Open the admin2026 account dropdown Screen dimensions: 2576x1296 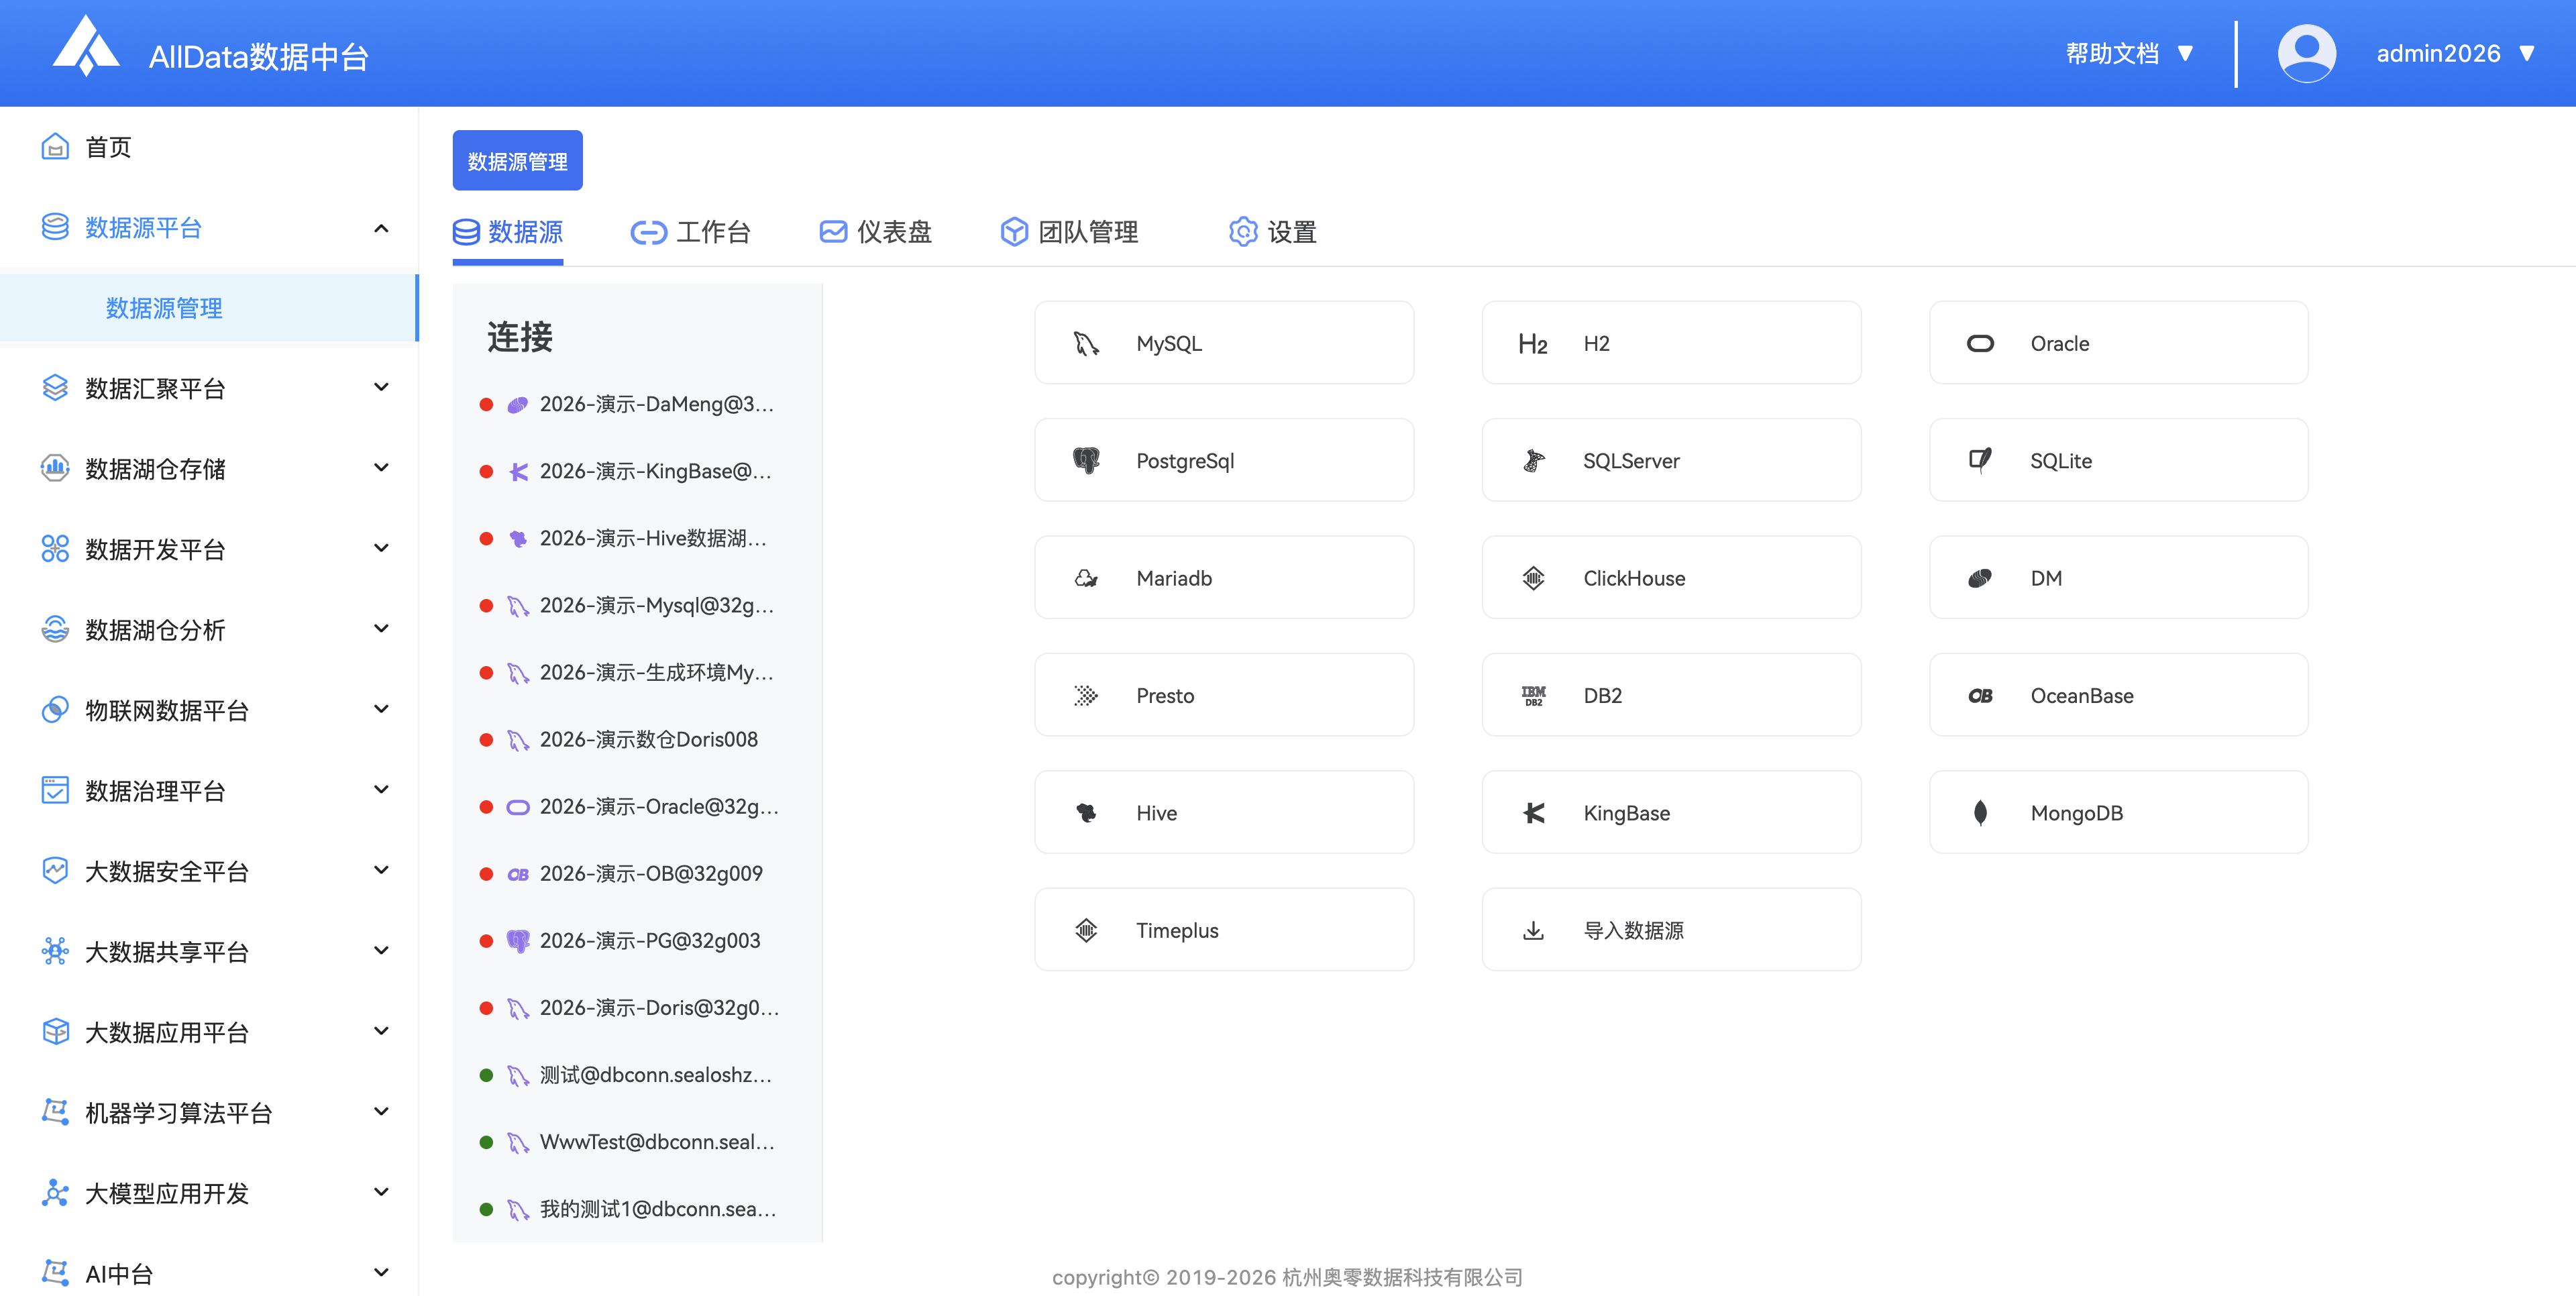[x=2455, y=53]
